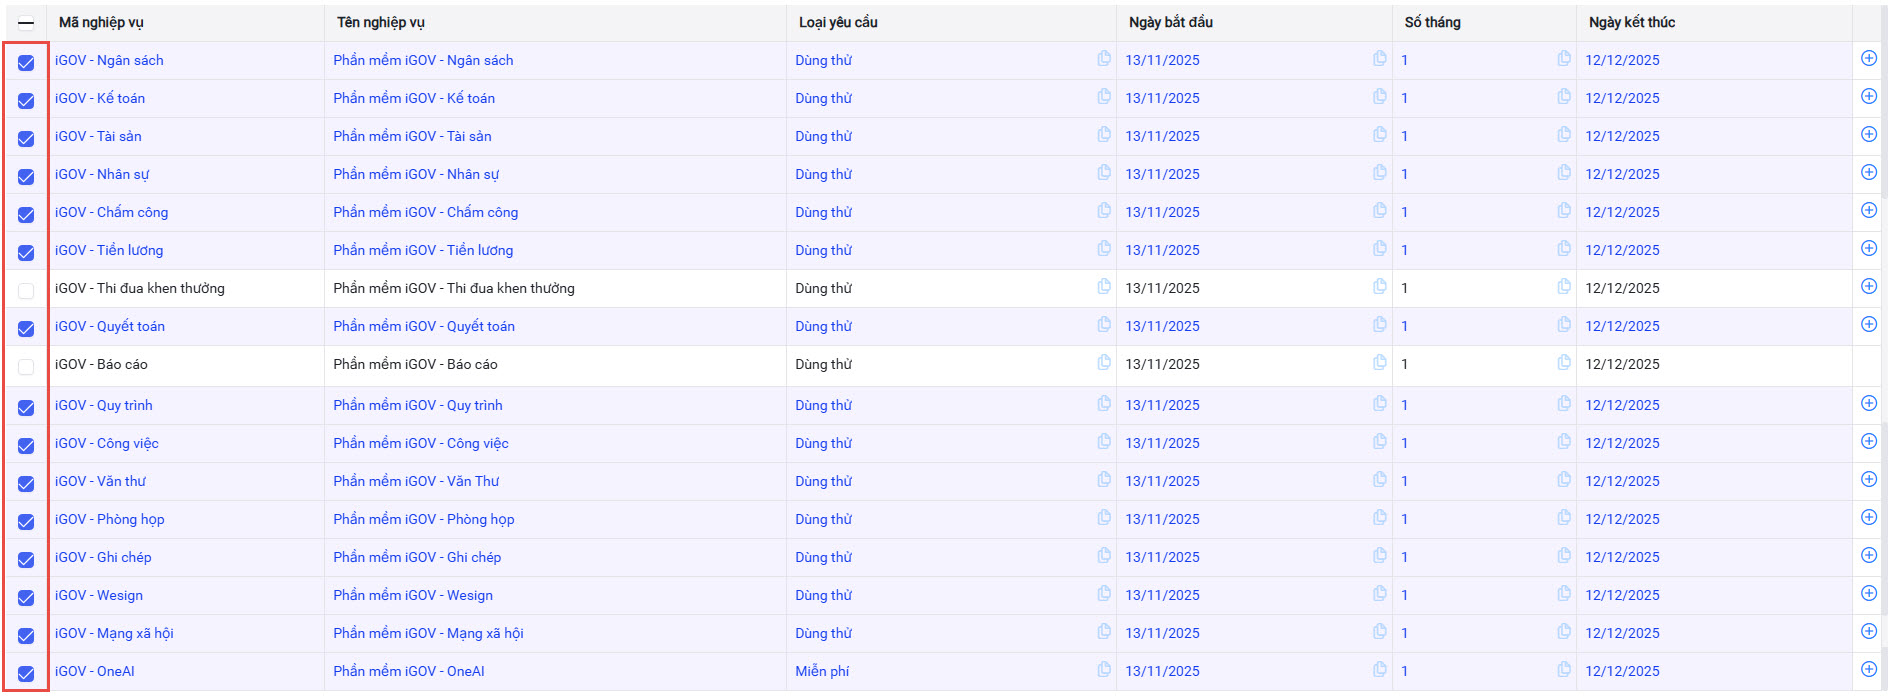
Task: Open the Phần mềm iGOV - Phòng họp entry
Action: tap(424, 519)
